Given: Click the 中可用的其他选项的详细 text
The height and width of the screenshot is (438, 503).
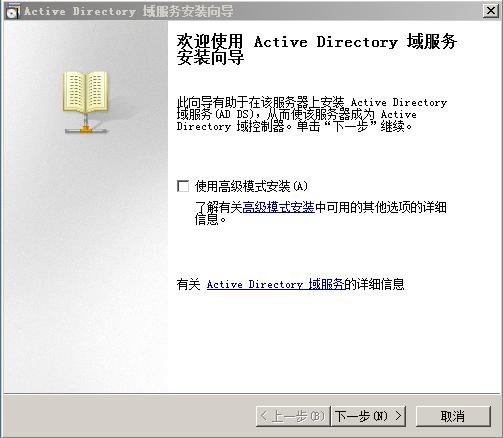Looking at the screenshot, I should 381,207.
